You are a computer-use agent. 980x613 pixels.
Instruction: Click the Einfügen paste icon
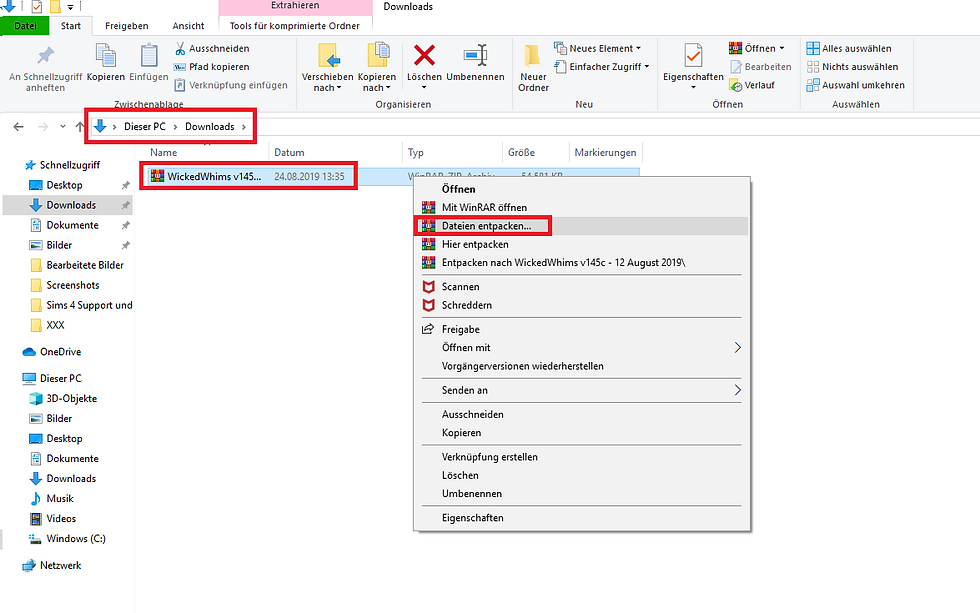[149, 55]
